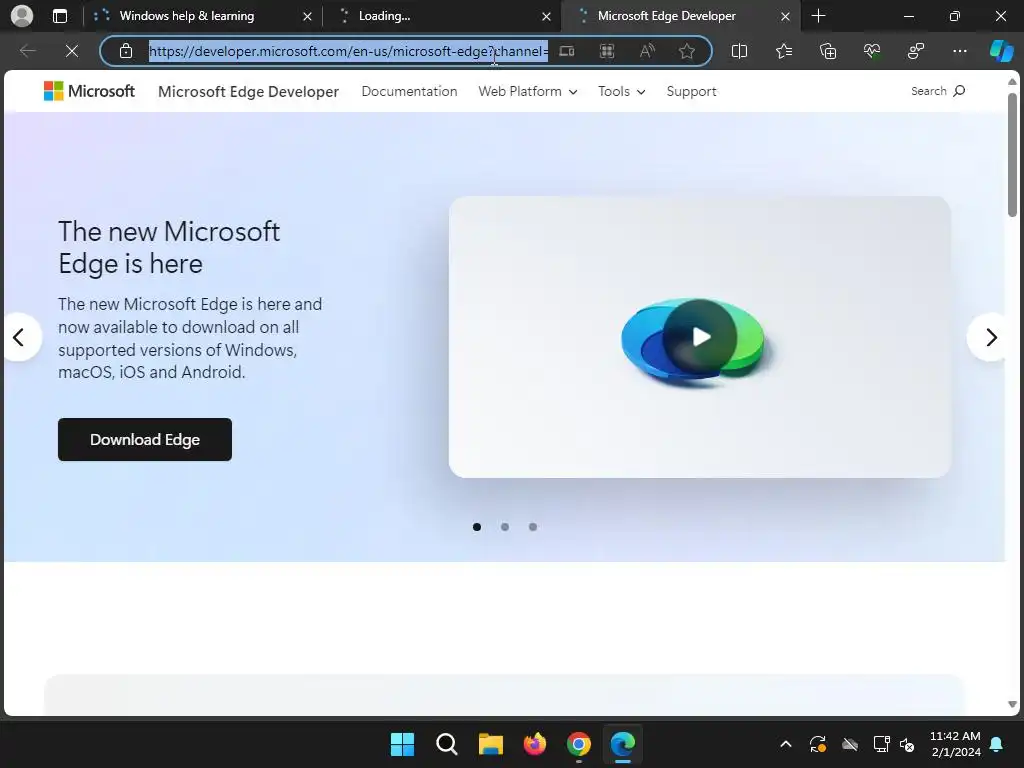The width and height of the screenshot is (1024, 768).
Task: Switch to Edge in taskbar
Action: point(622,744)
